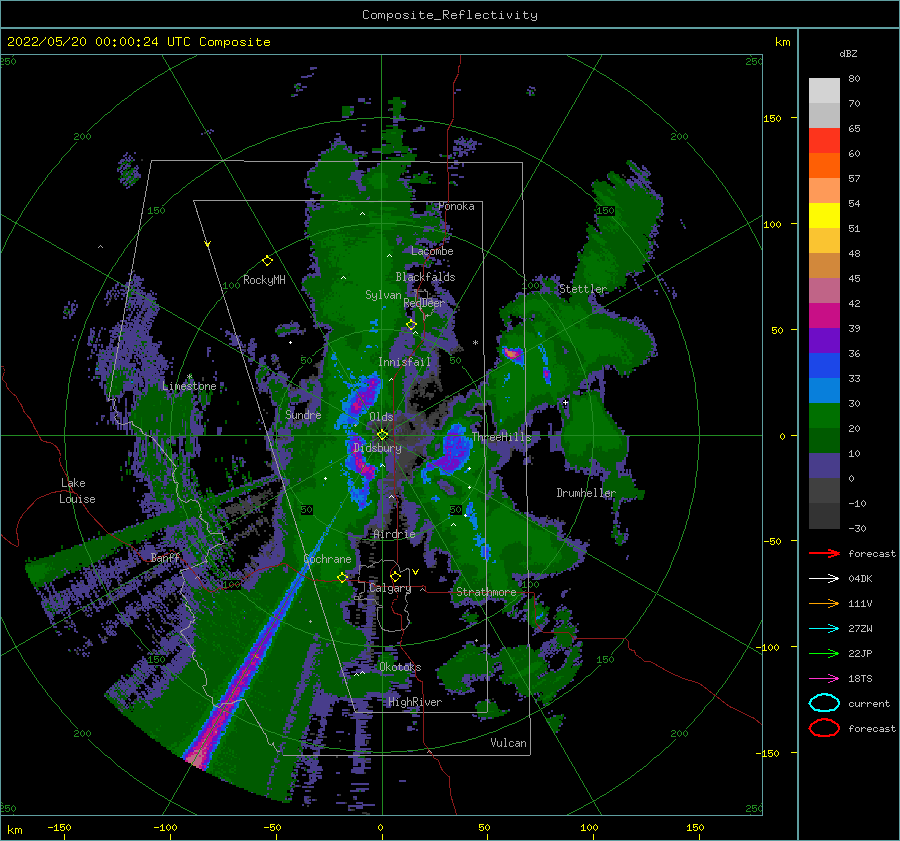
Task: Click the Blackfalds city label
Action: click(x=425, y=277)
